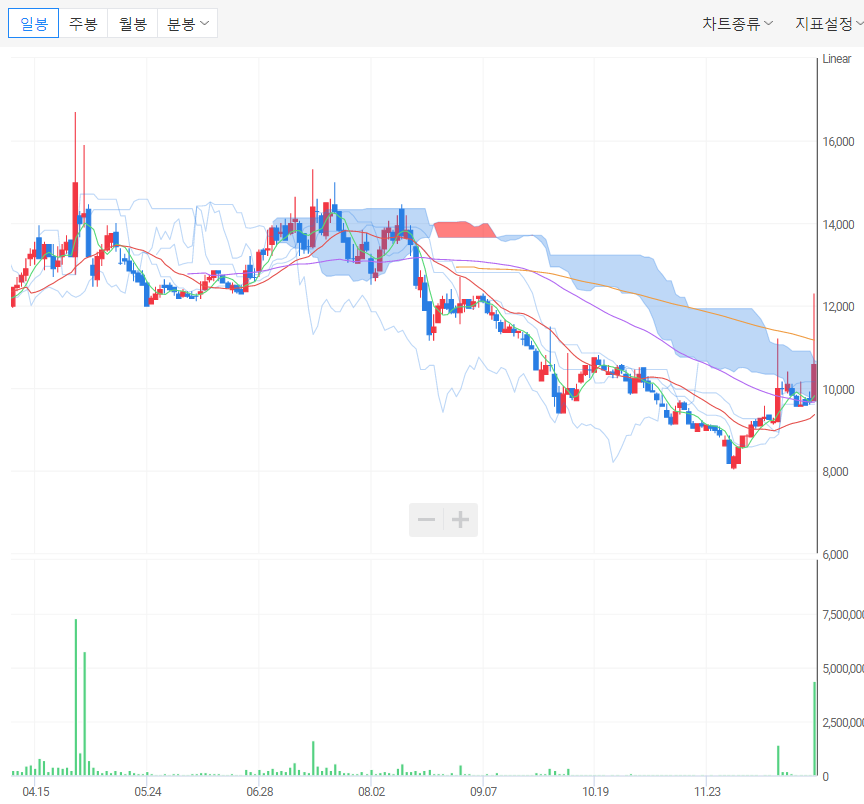Zoom in chart with plus icon
The width and height of the screenshot is (864, 804).
[x=460, y=520]
